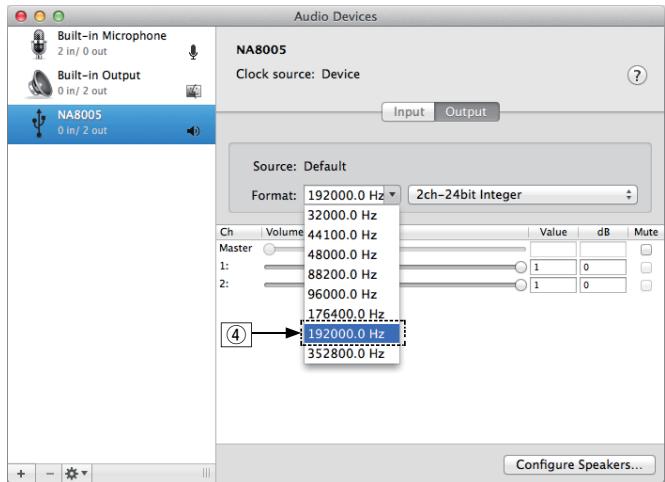Viewport: 665px width, 482px height.
Task: Click the sidebar resize grip handle
Action: point(206,473)
